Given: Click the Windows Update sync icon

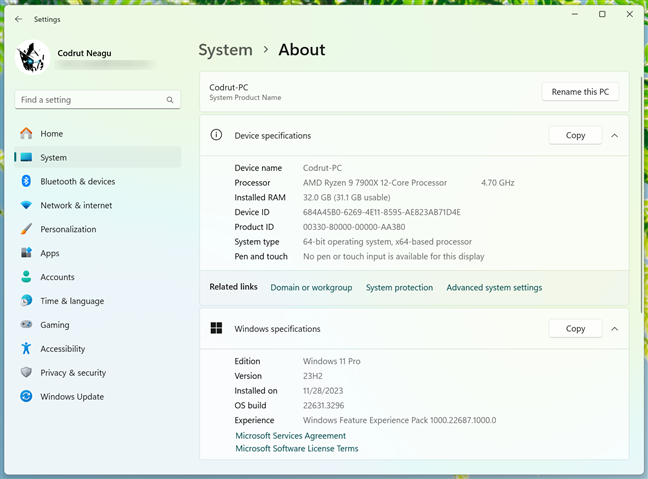Looking at the screenshot, I should (x=26, y=396).
